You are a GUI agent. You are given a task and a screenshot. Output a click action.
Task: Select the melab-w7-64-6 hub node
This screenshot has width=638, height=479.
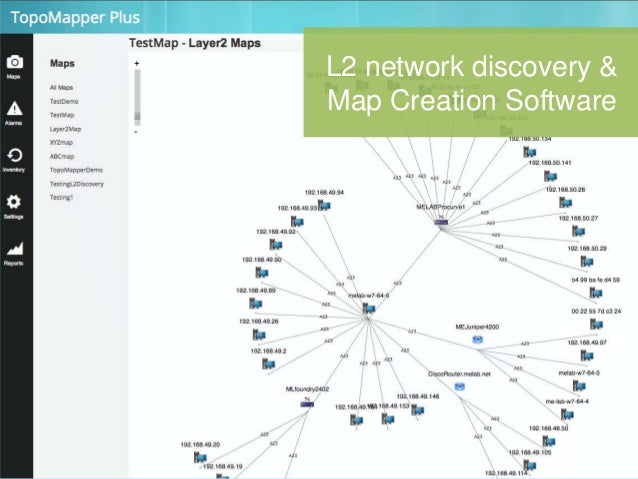(369, 309)
